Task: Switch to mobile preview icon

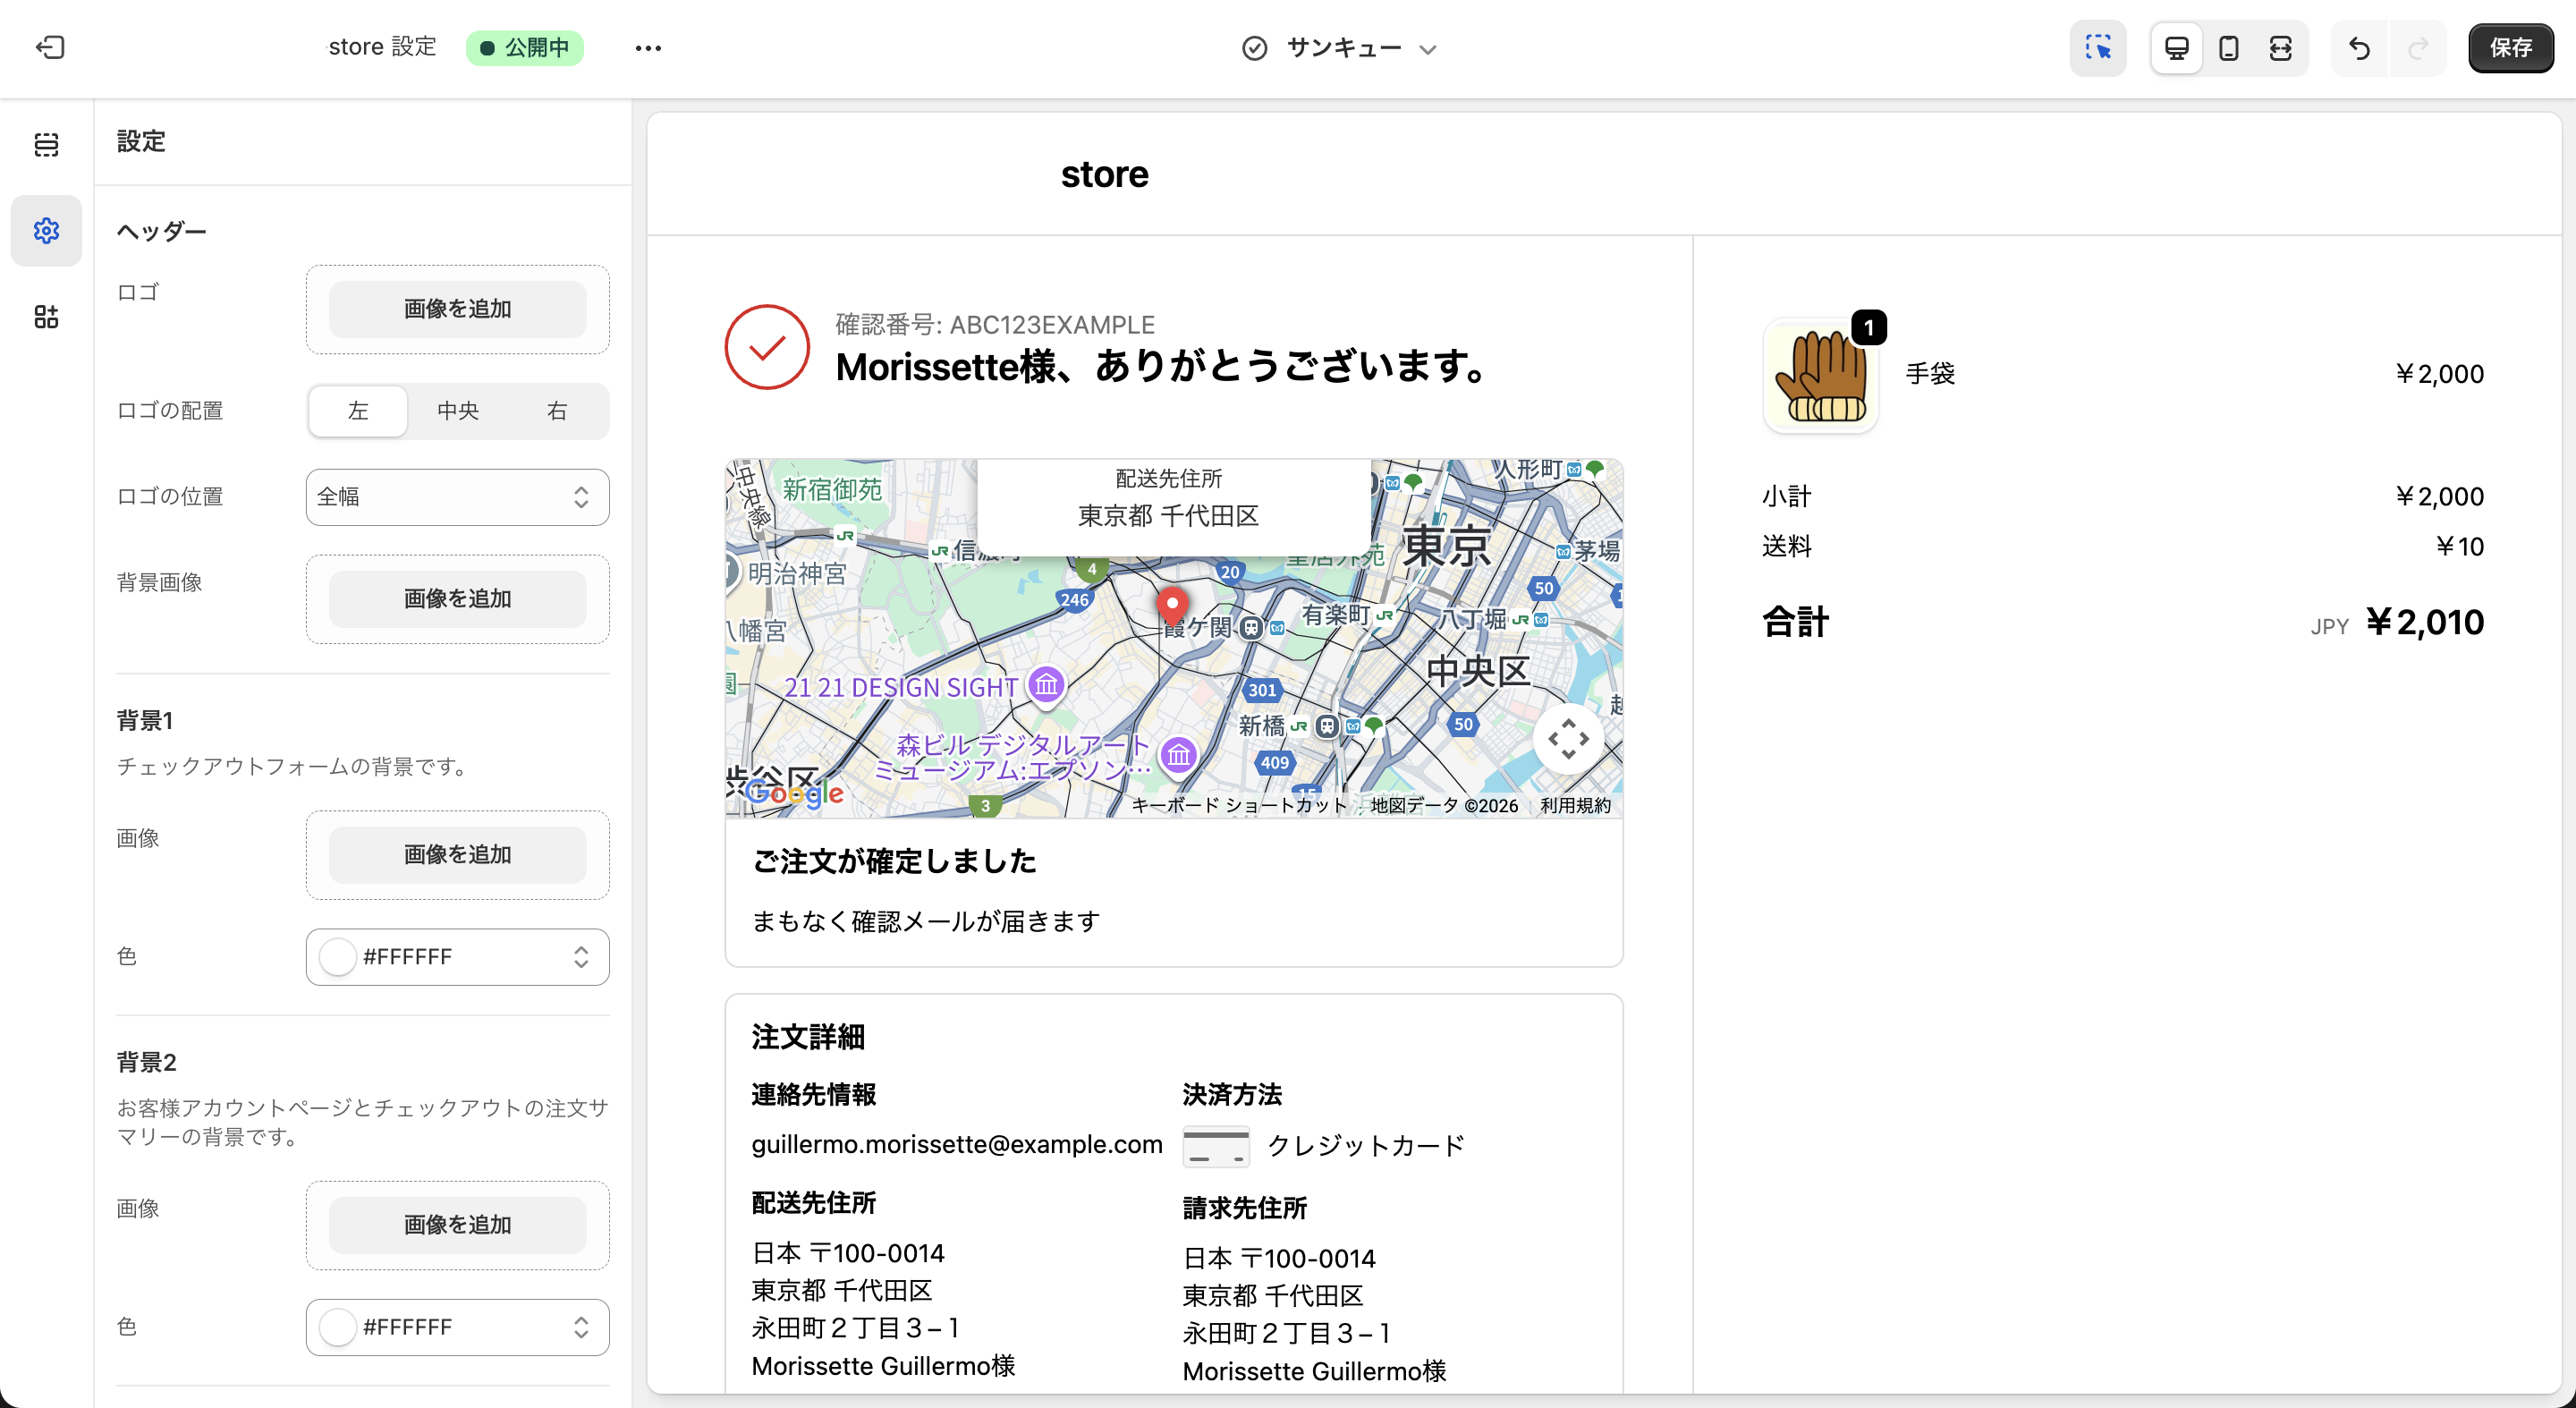Action: pyautogui.click(x=2227, y=47)
